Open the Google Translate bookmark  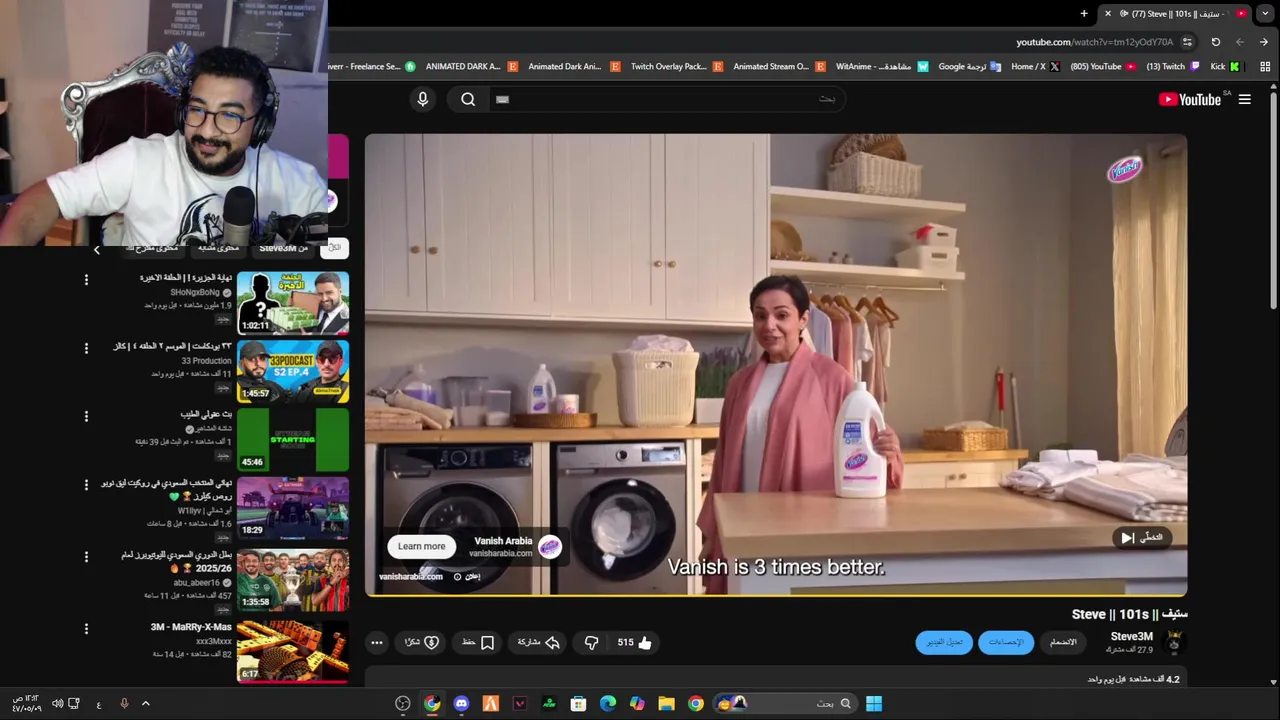(x=969, y=67)
